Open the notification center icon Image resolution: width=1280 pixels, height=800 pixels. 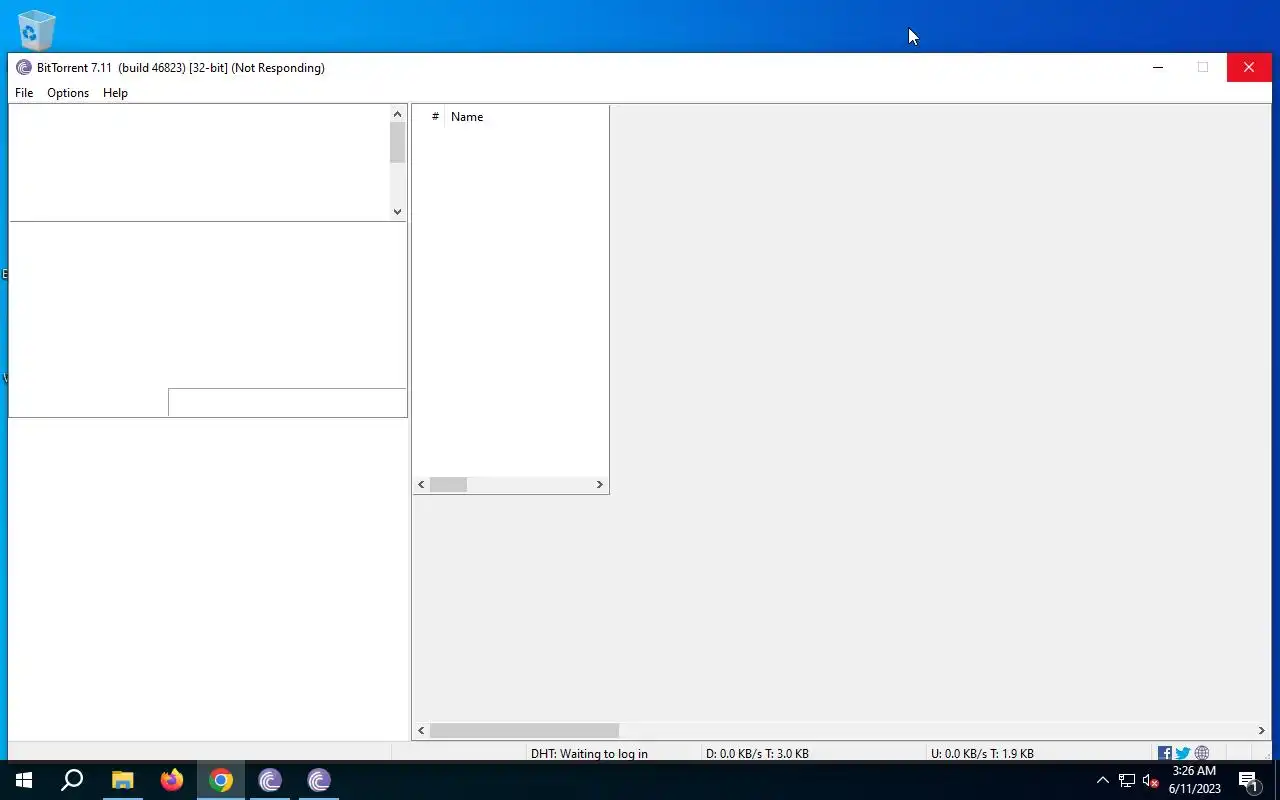pos(1248,780)
